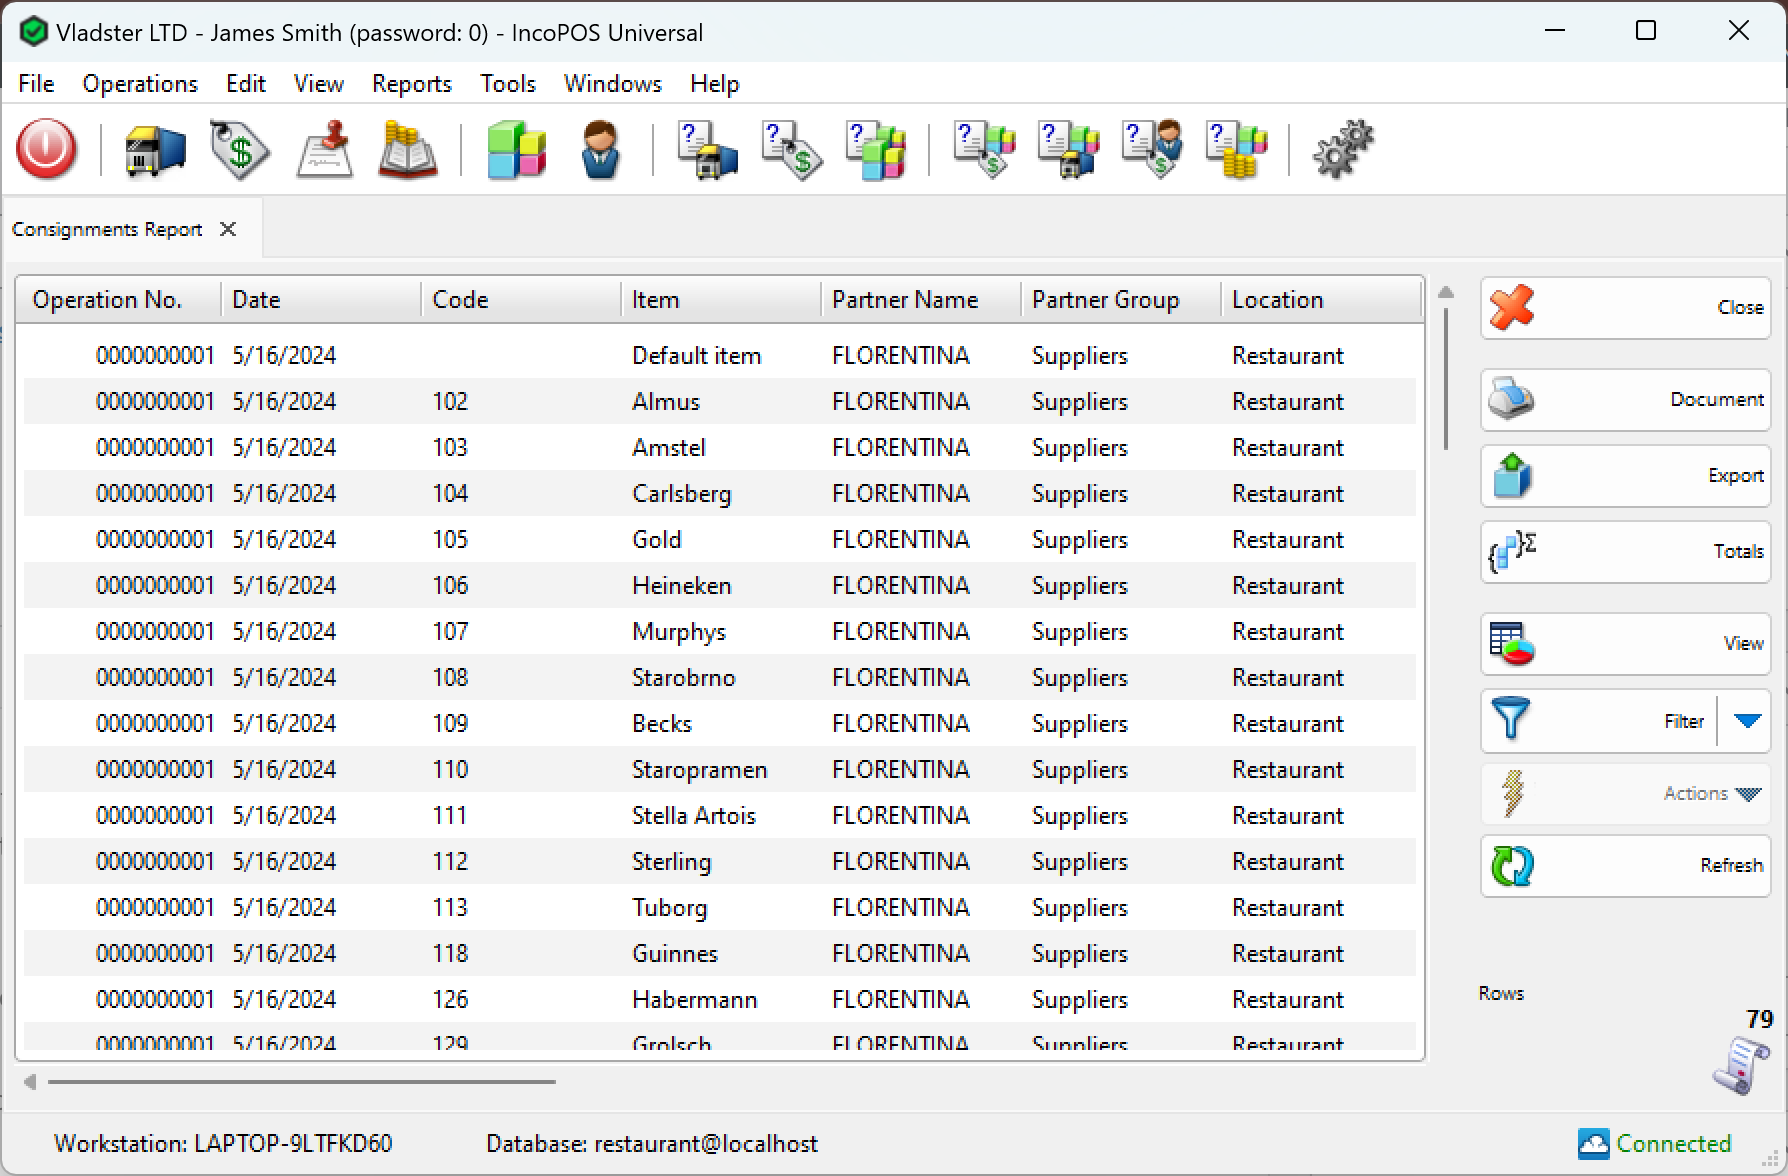The width and height of the screenshot is (1788, 1176).
Task: Open report icon with cubes and dollar
Action: [984, 150]
